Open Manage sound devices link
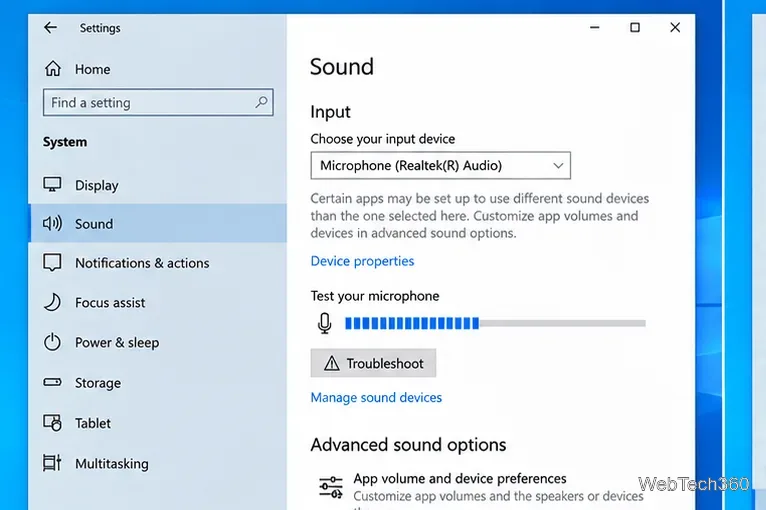Screen dimensions: 766x510 [x=376, y=397]
